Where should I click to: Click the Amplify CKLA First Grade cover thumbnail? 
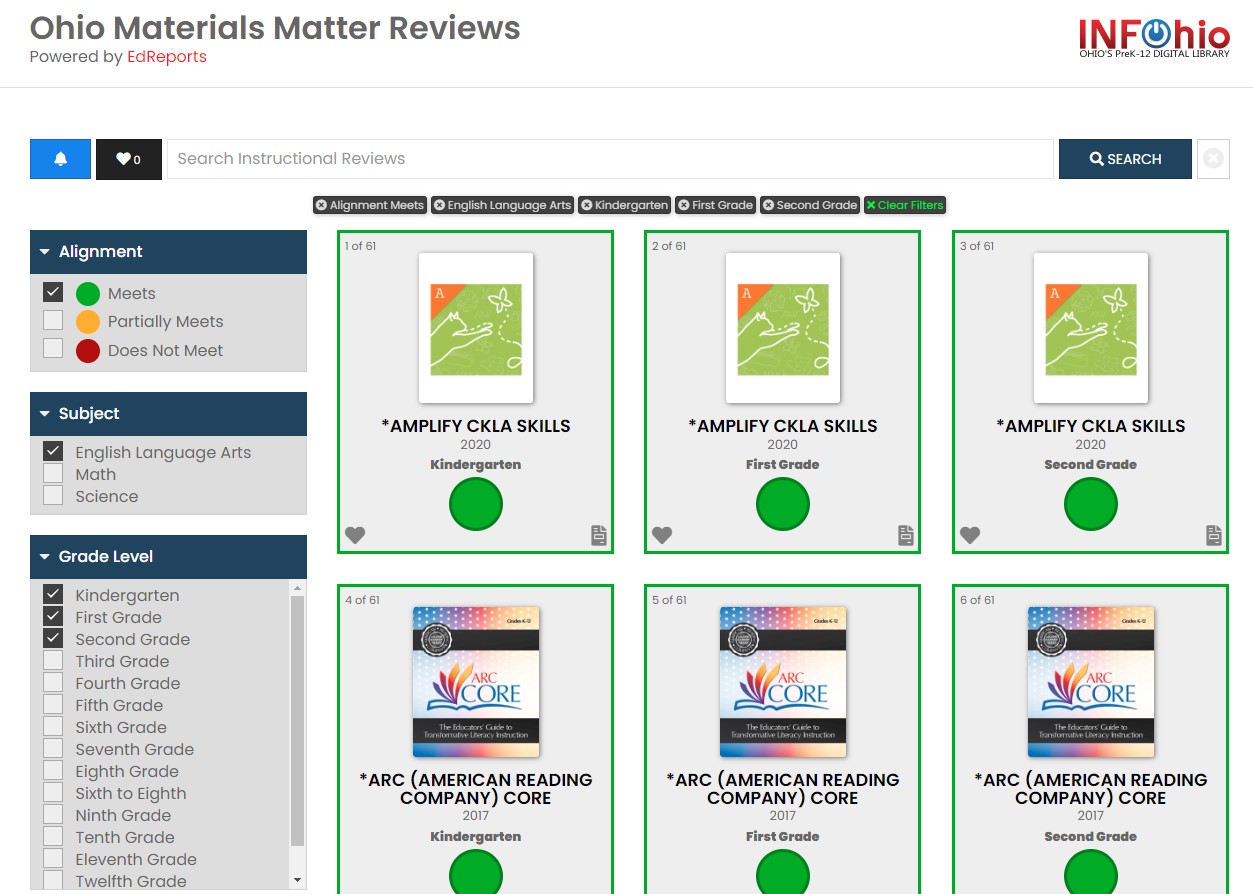tap(783, 328)
